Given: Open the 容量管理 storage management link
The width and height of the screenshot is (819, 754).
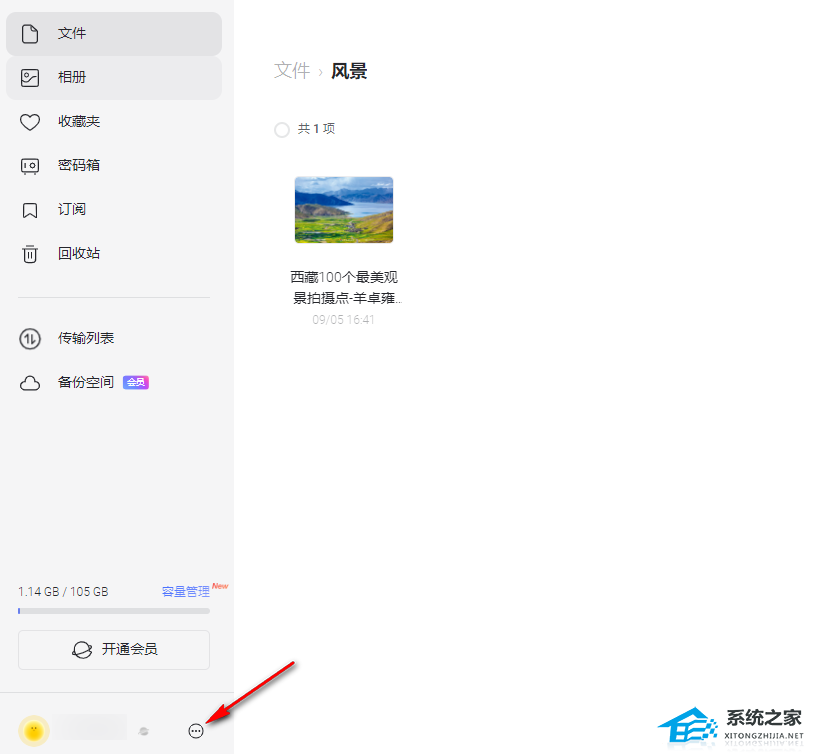Looking at the screenshot, I should pyautogui.click(x=185, y=591).
